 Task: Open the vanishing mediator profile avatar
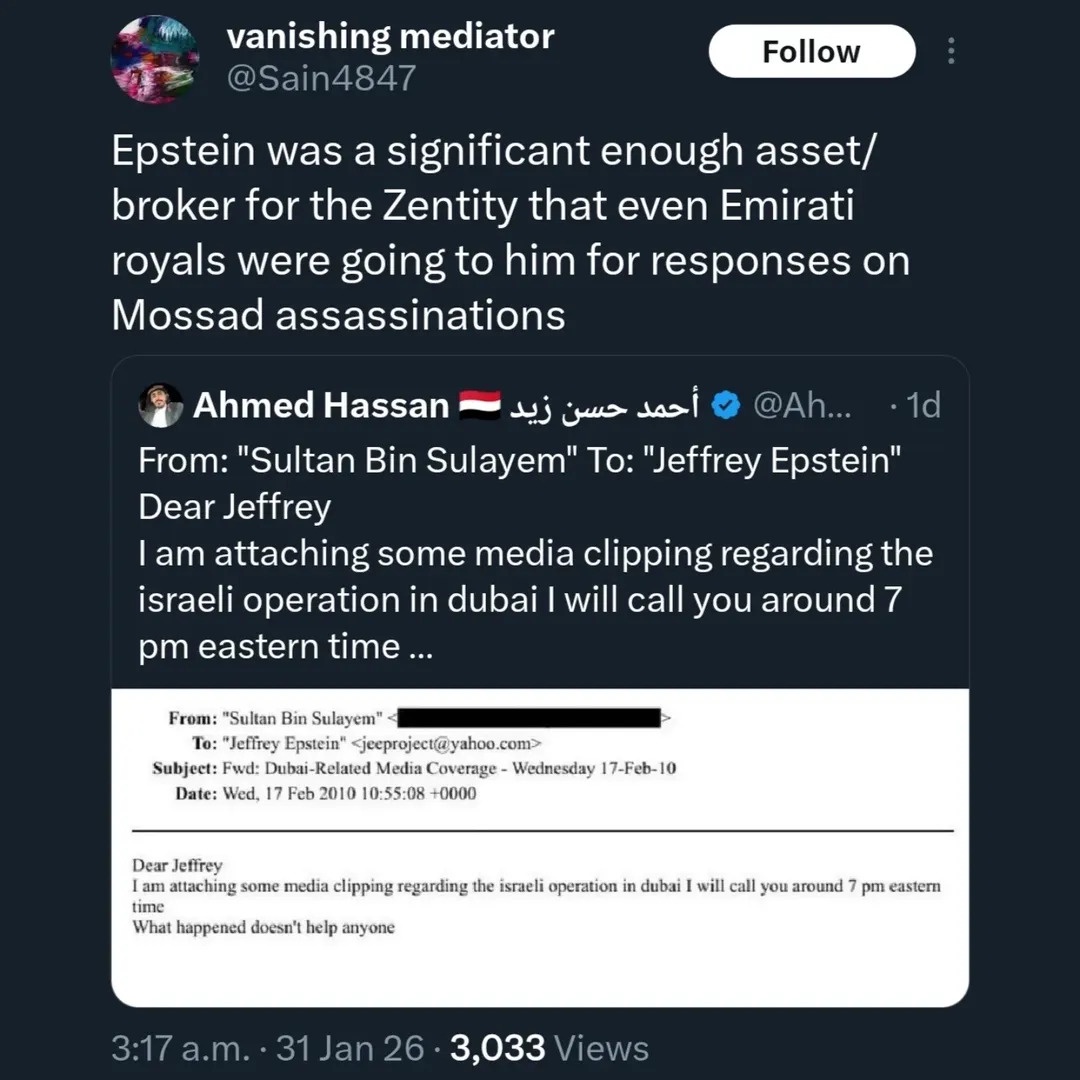pos(154,60)
